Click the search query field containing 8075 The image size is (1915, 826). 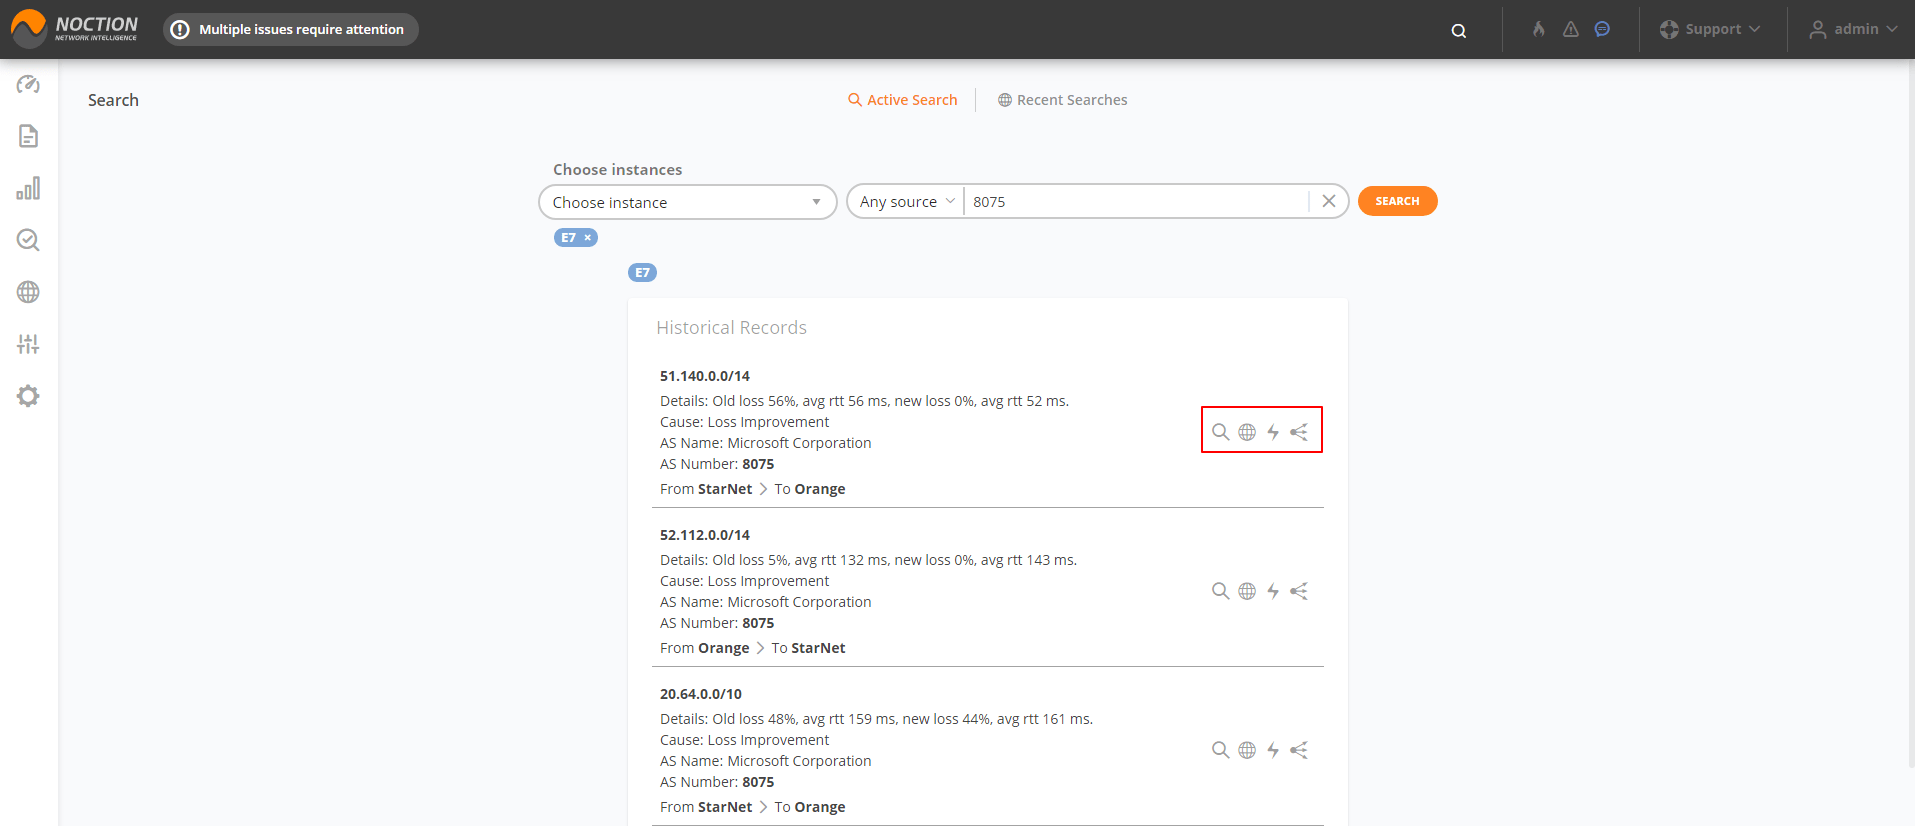tap(1136, 202)
